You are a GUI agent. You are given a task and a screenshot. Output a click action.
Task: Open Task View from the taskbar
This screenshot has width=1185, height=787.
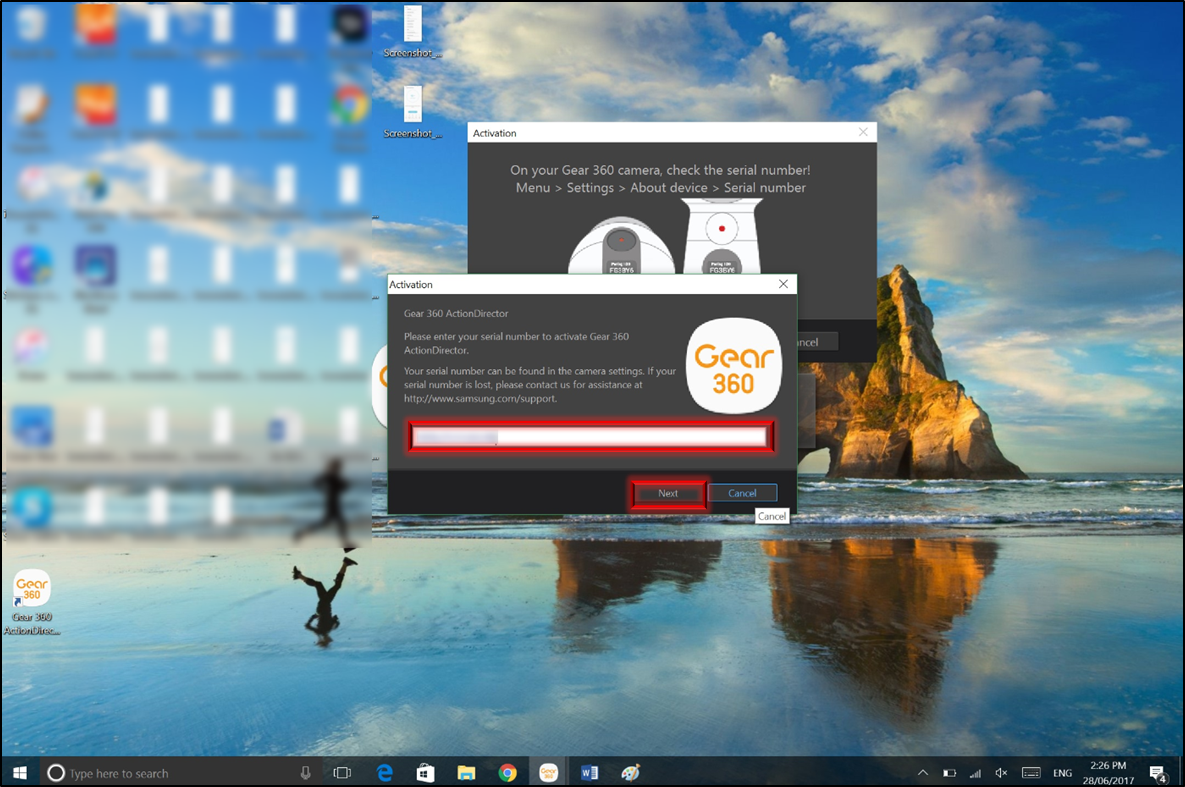[x=342, y=773]
